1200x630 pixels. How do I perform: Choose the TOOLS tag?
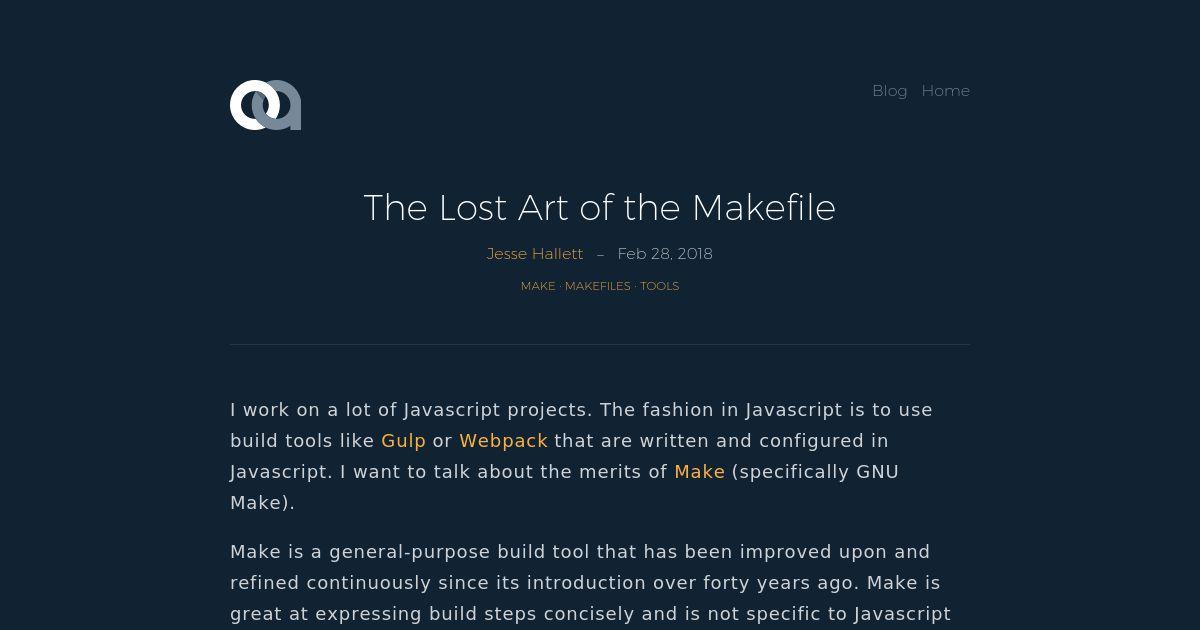click(x=659, y=286)
